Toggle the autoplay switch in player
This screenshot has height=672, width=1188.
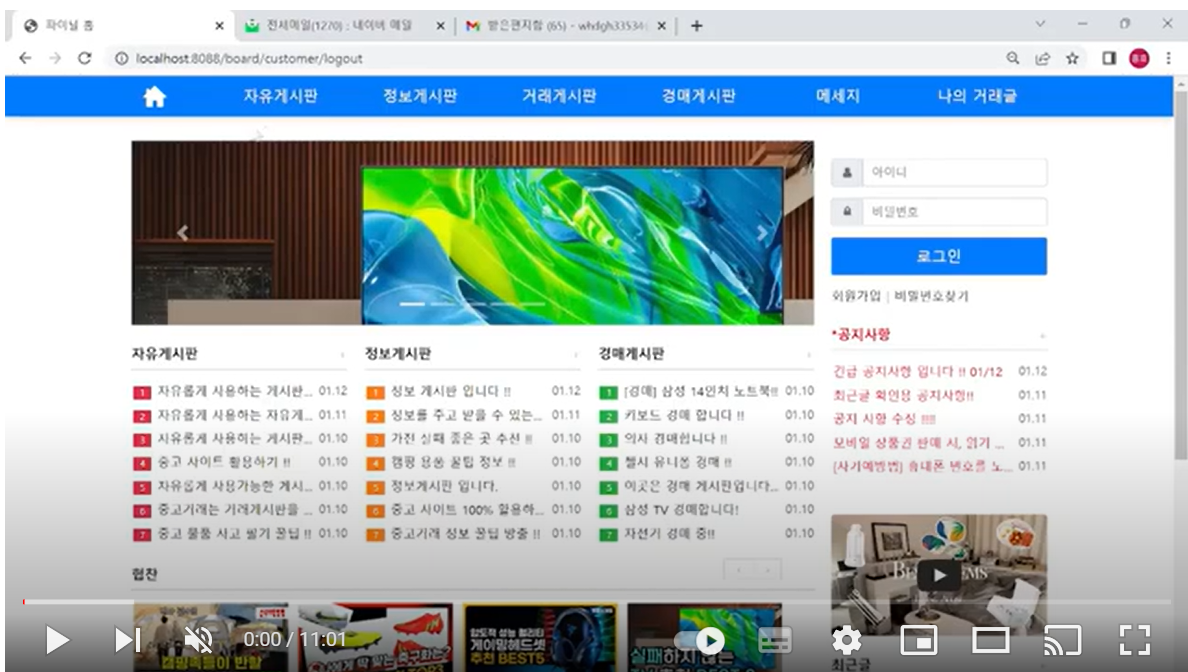click(x=701, y=641)
